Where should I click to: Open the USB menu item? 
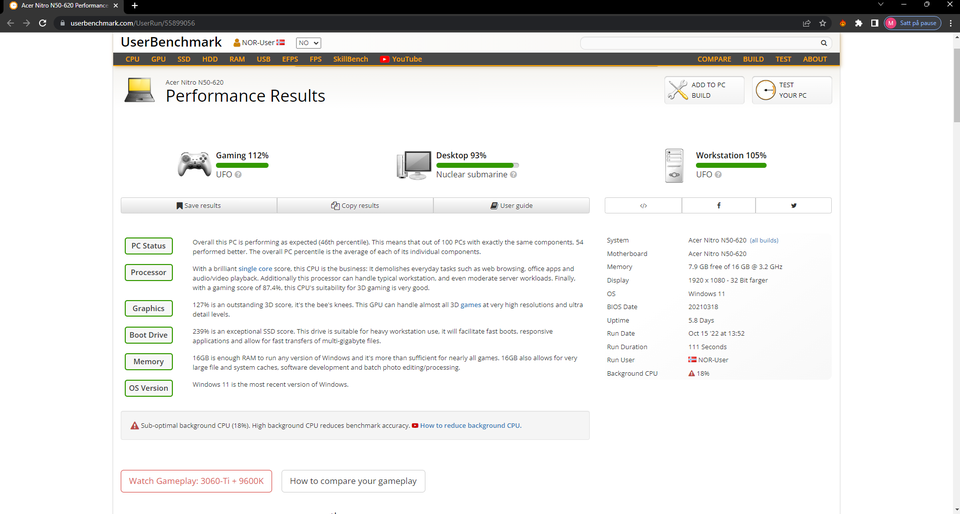[x=263, y=59]
